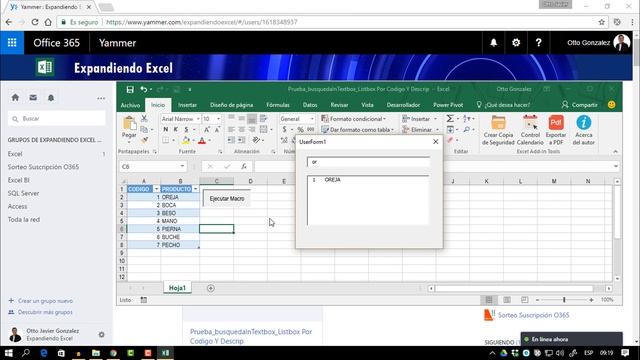Click the Ejecutar Macro button

[x=227, y=198]
